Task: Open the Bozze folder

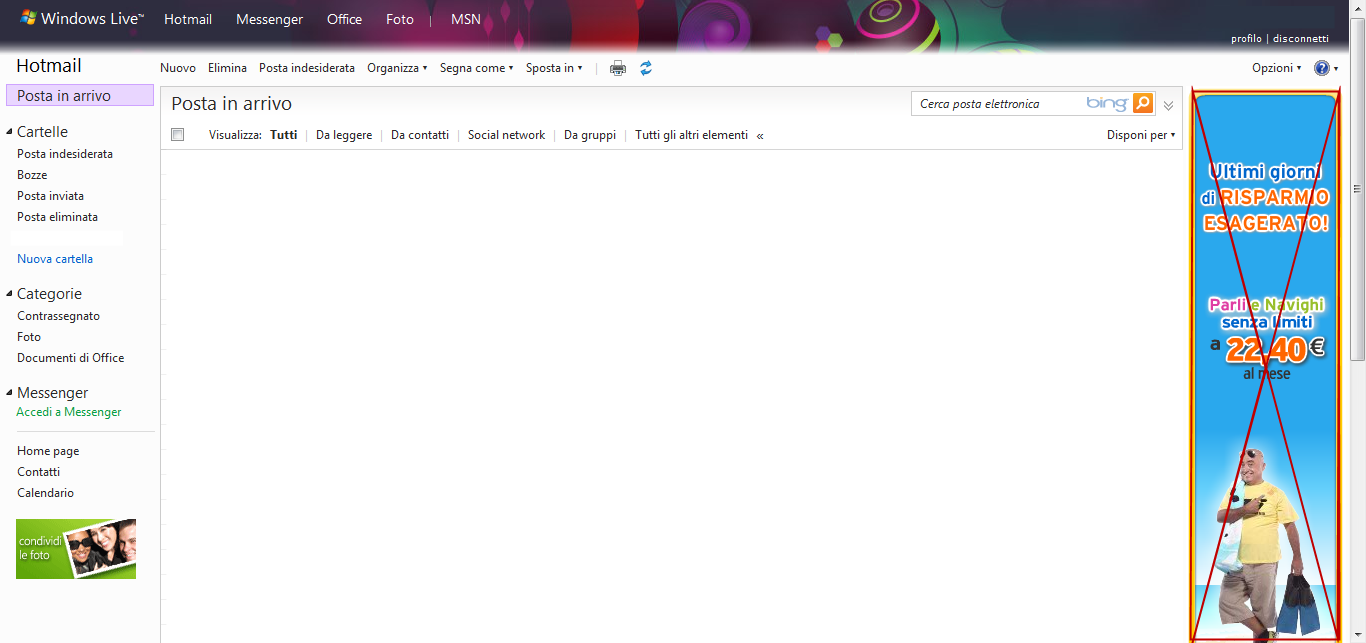Action: [x=32, y=175]
